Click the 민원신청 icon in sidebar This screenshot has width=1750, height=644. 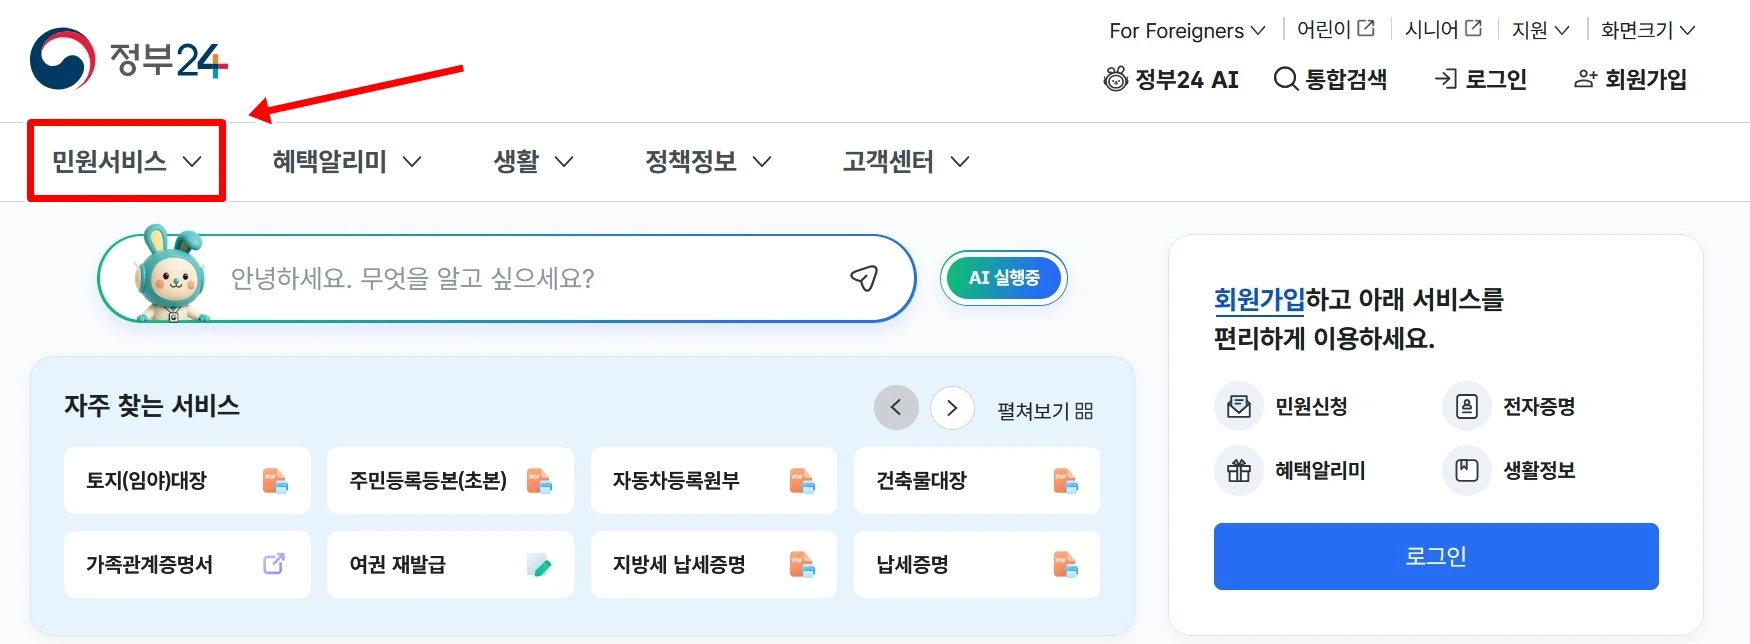pyautogui.click(x=1239, y=407)
